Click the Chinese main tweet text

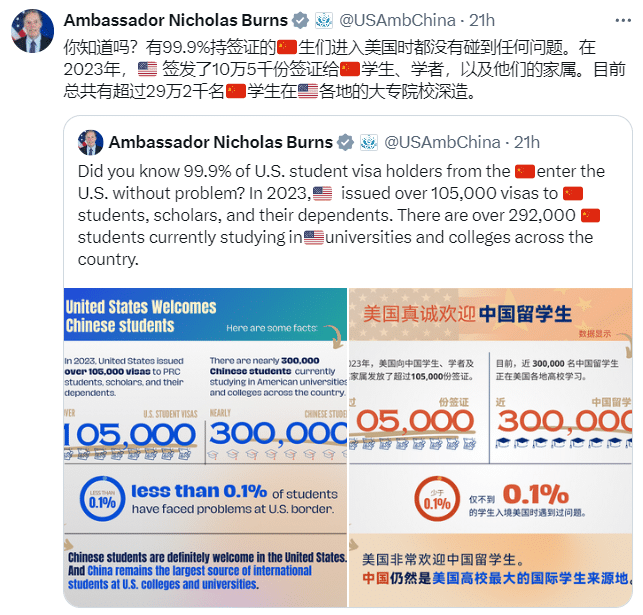click(x=344, y=69)
